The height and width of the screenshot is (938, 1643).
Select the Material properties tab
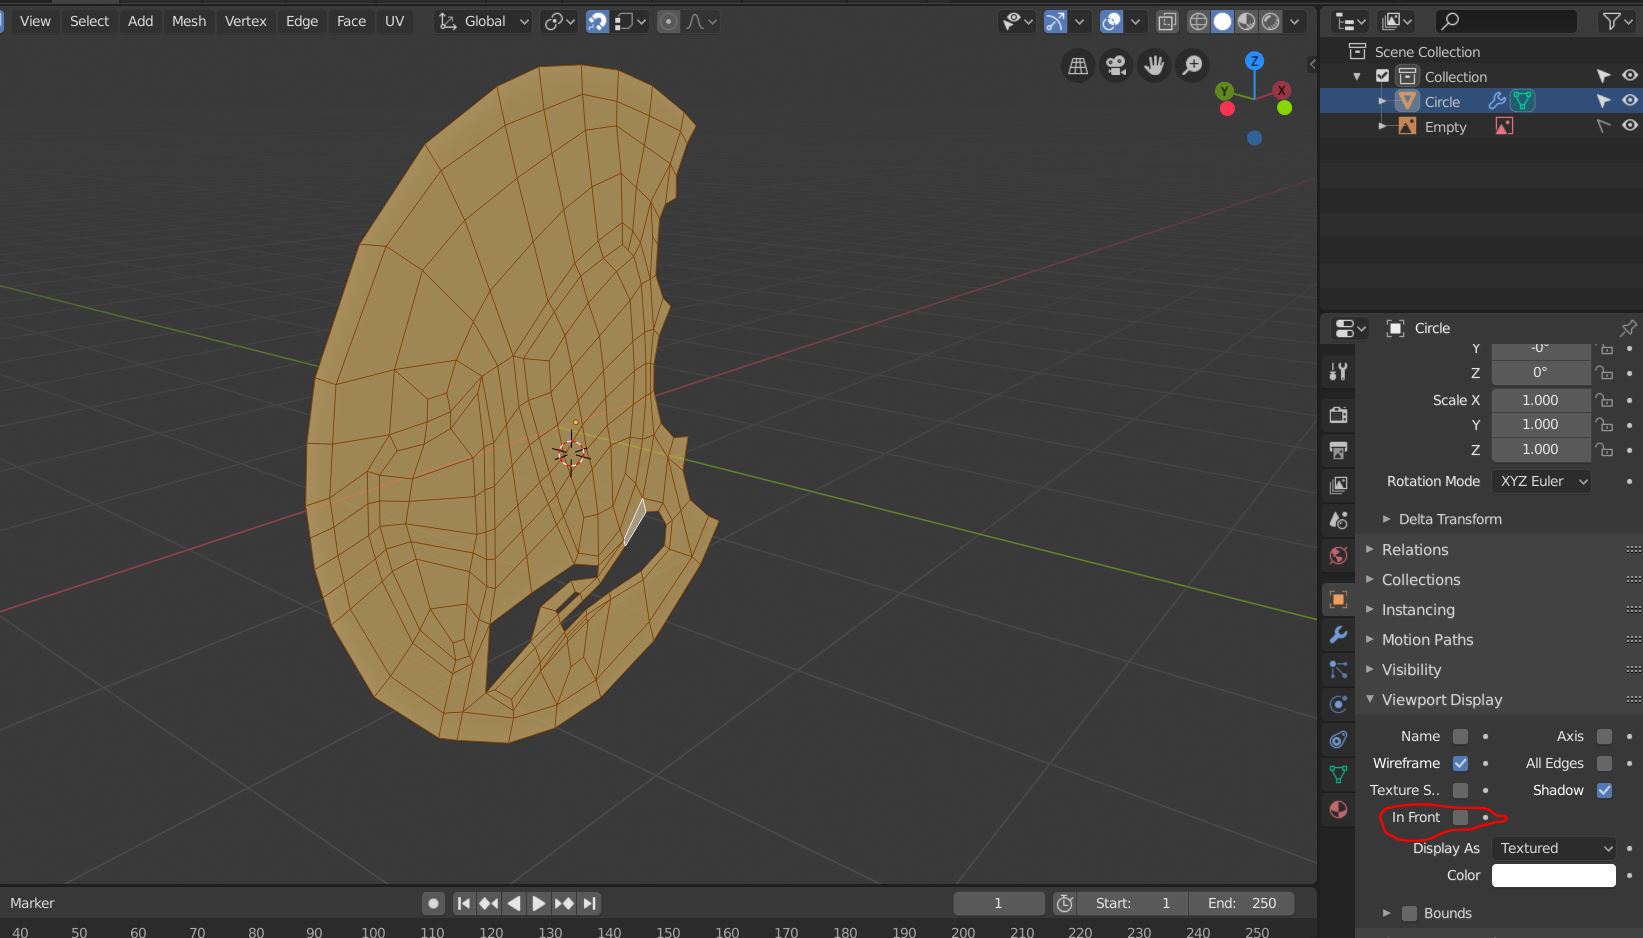[1338, 810]
